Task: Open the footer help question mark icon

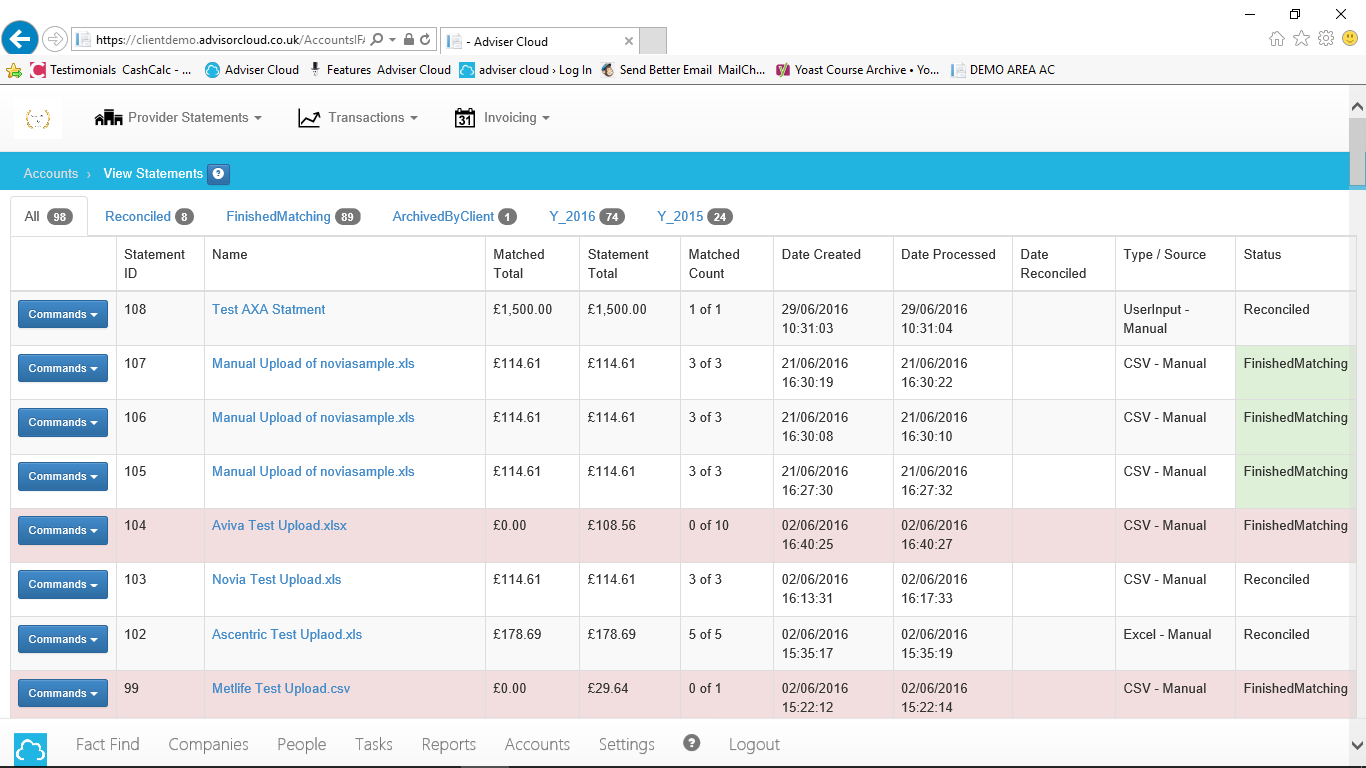Action: tap(691, 743)
